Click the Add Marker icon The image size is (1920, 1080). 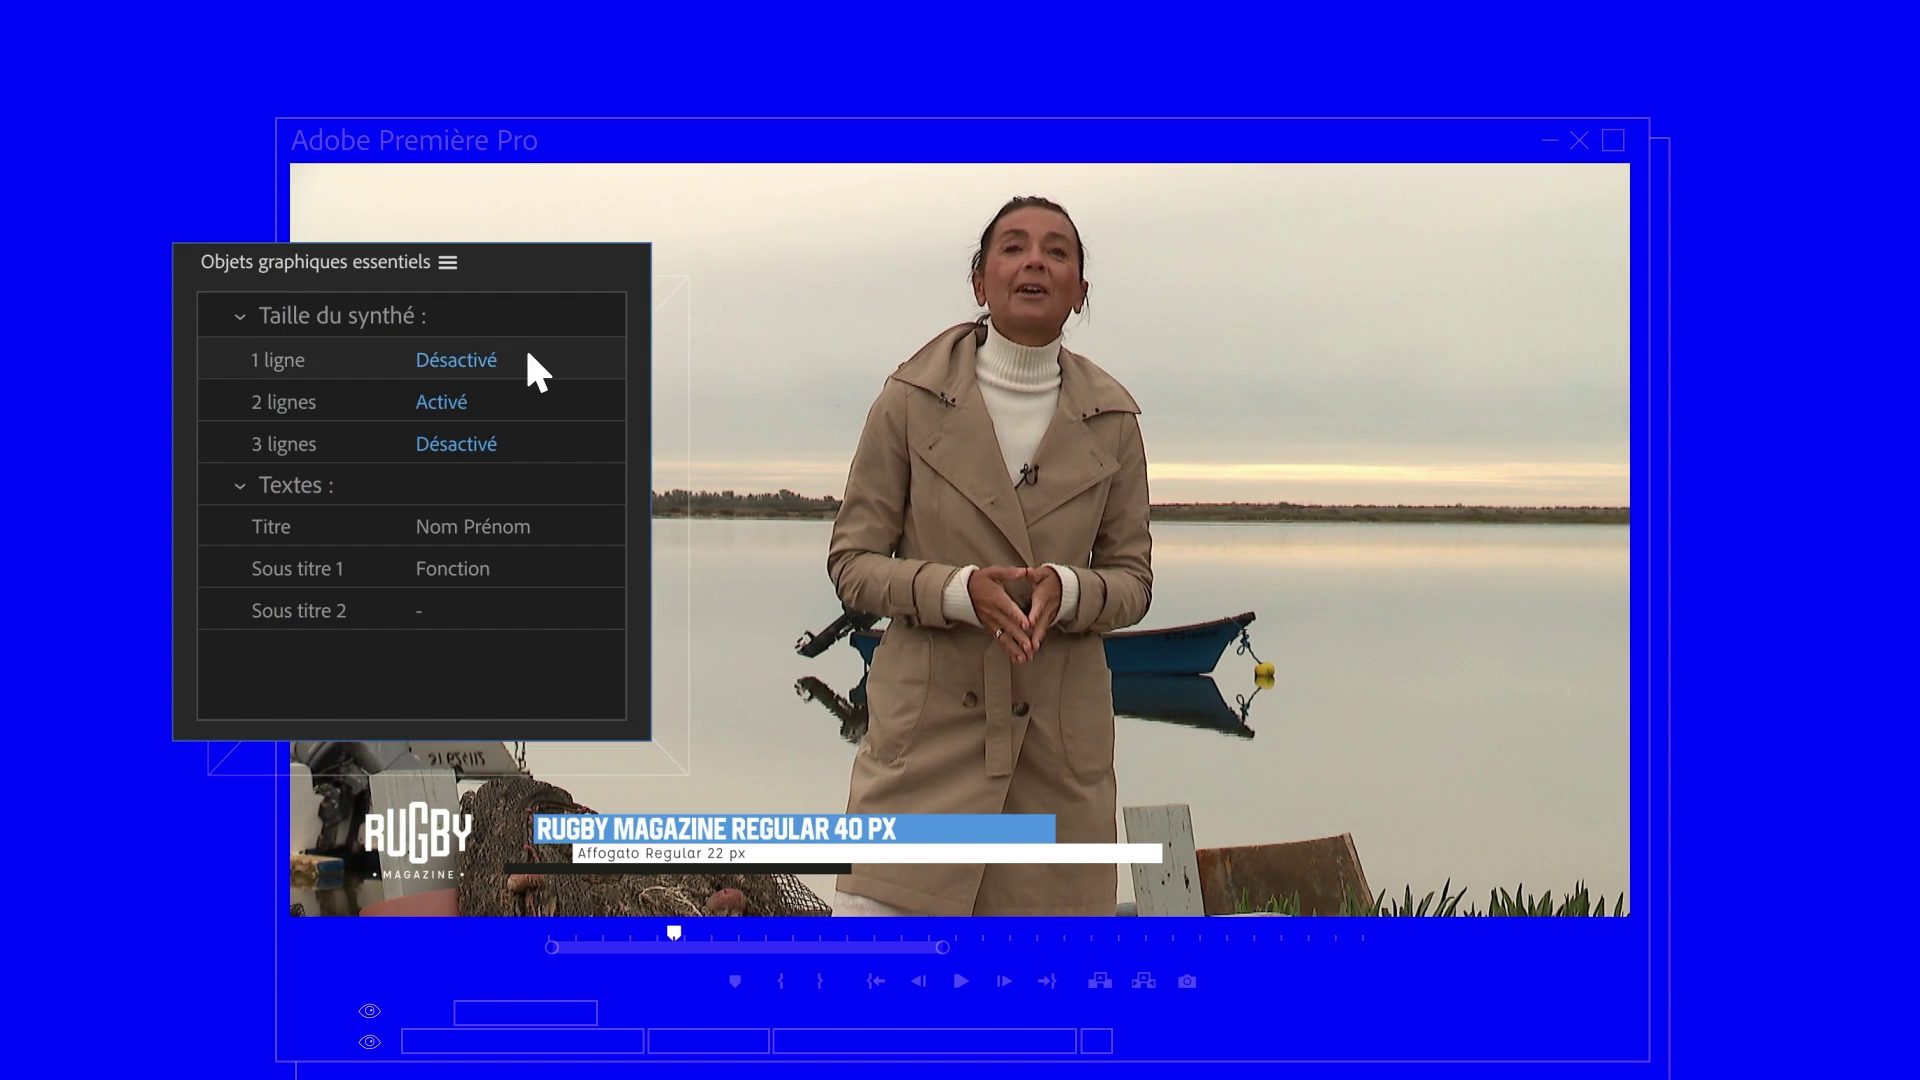click(735, 981)
